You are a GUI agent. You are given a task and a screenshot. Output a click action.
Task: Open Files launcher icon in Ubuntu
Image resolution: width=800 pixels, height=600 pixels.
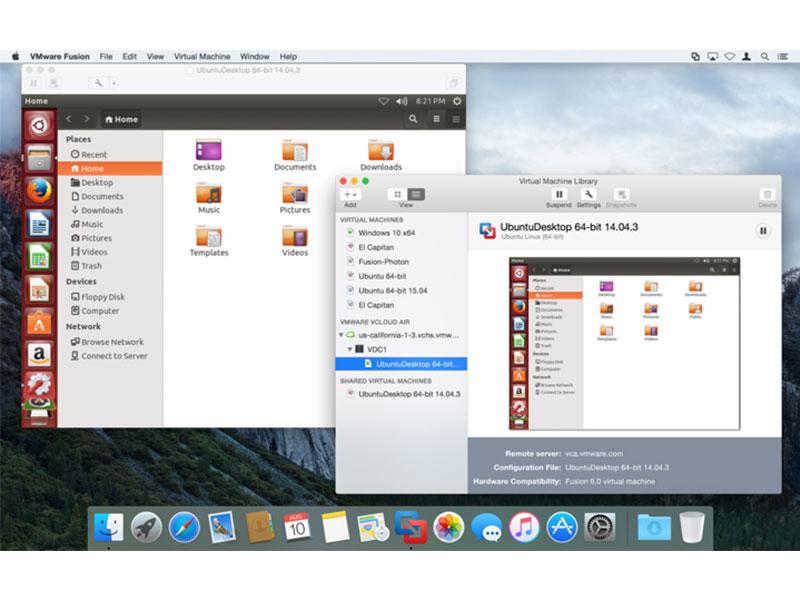pos(39,158)
